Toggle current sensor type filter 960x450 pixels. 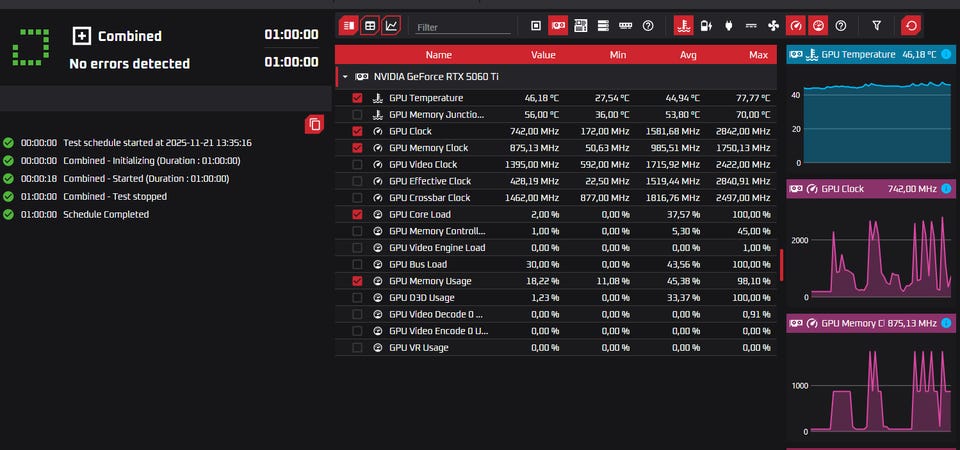(x=751, y=26)
